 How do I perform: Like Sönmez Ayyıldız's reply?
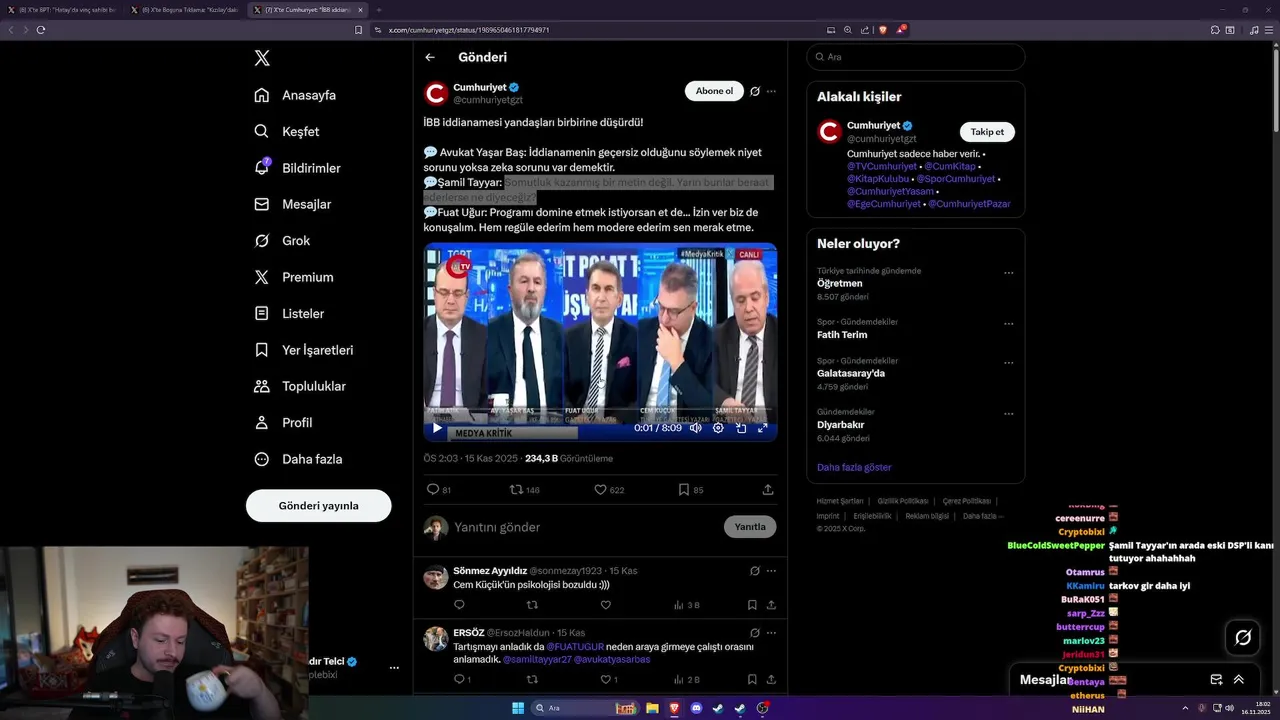605,605
